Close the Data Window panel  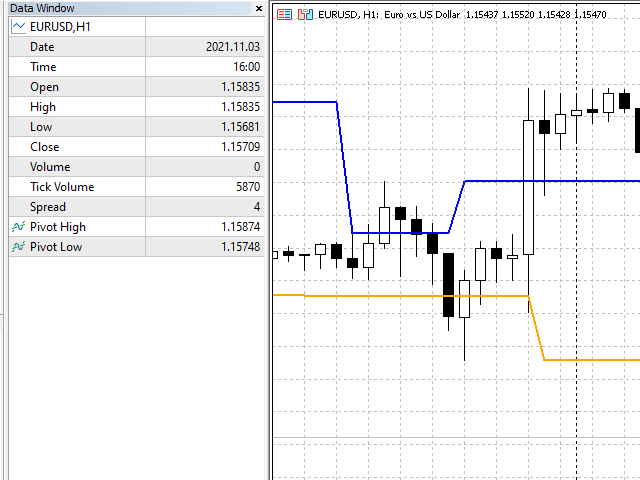point(259,8)
